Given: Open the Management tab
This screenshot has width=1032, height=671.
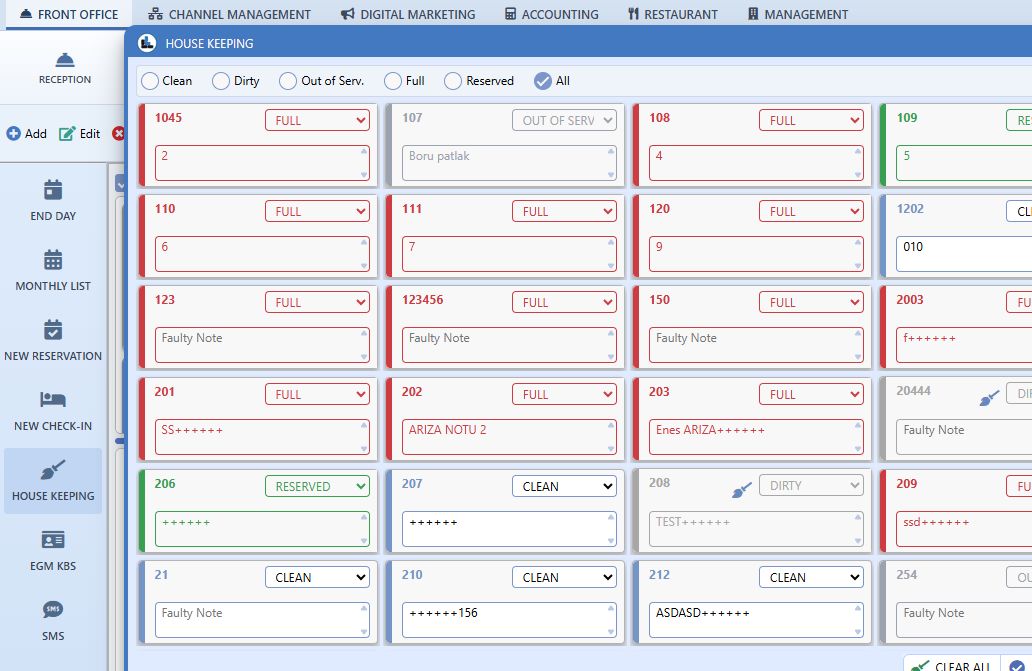Looking at the screenshot, I should pyautogui.click(x=798, y=14).
